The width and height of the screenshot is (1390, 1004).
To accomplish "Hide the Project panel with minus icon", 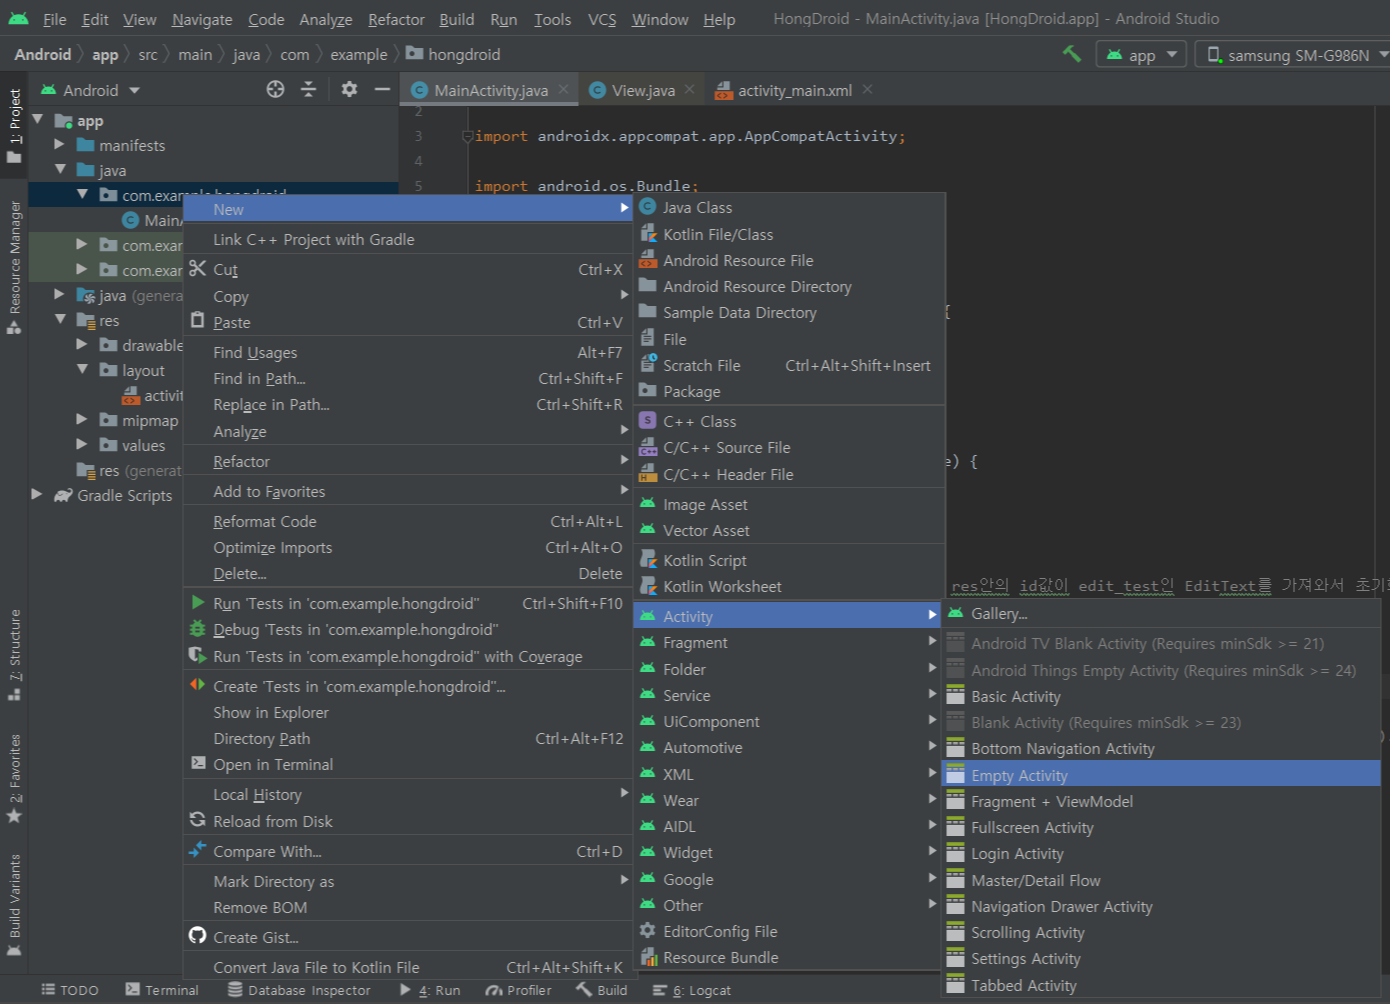I will point(382,89).
